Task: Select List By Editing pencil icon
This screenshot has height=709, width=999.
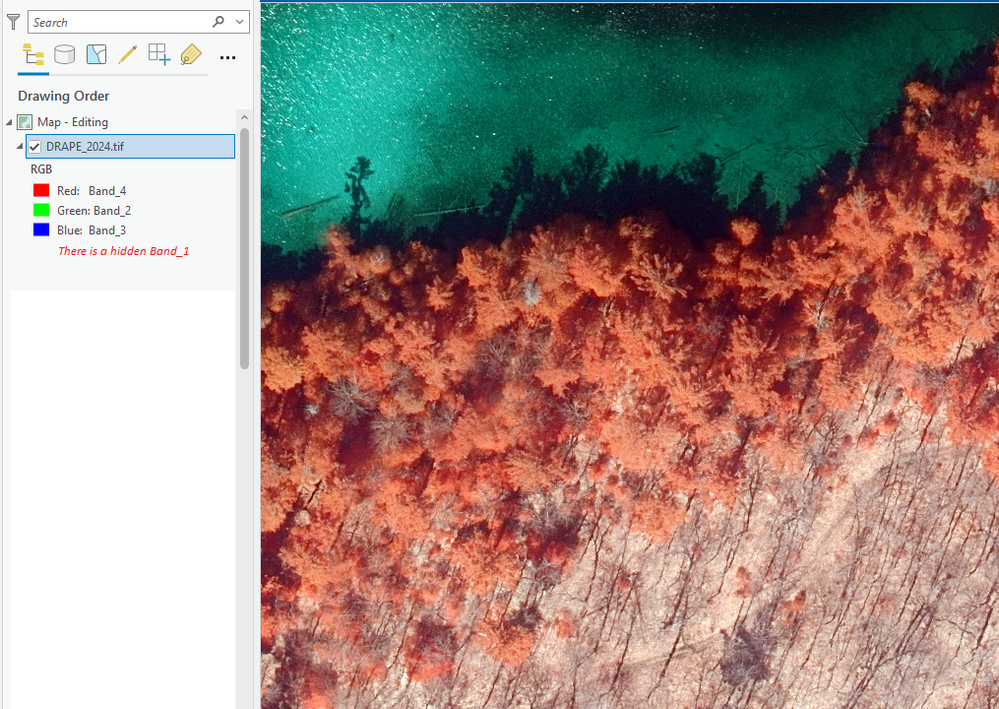Action: point(127,55)
